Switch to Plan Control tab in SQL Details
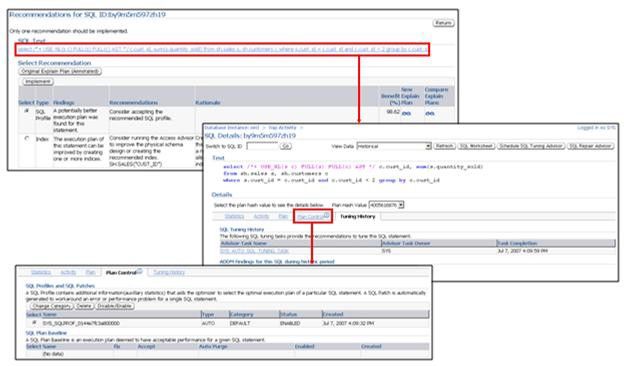 [x=311, y=217]
